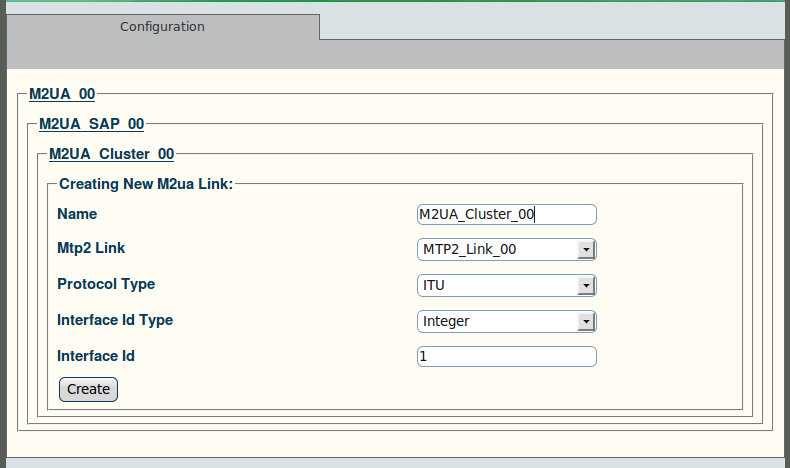Viewport: 790px width, 468px height.
Task: Click the Mtp2 Link label
Action: (91, 248)
